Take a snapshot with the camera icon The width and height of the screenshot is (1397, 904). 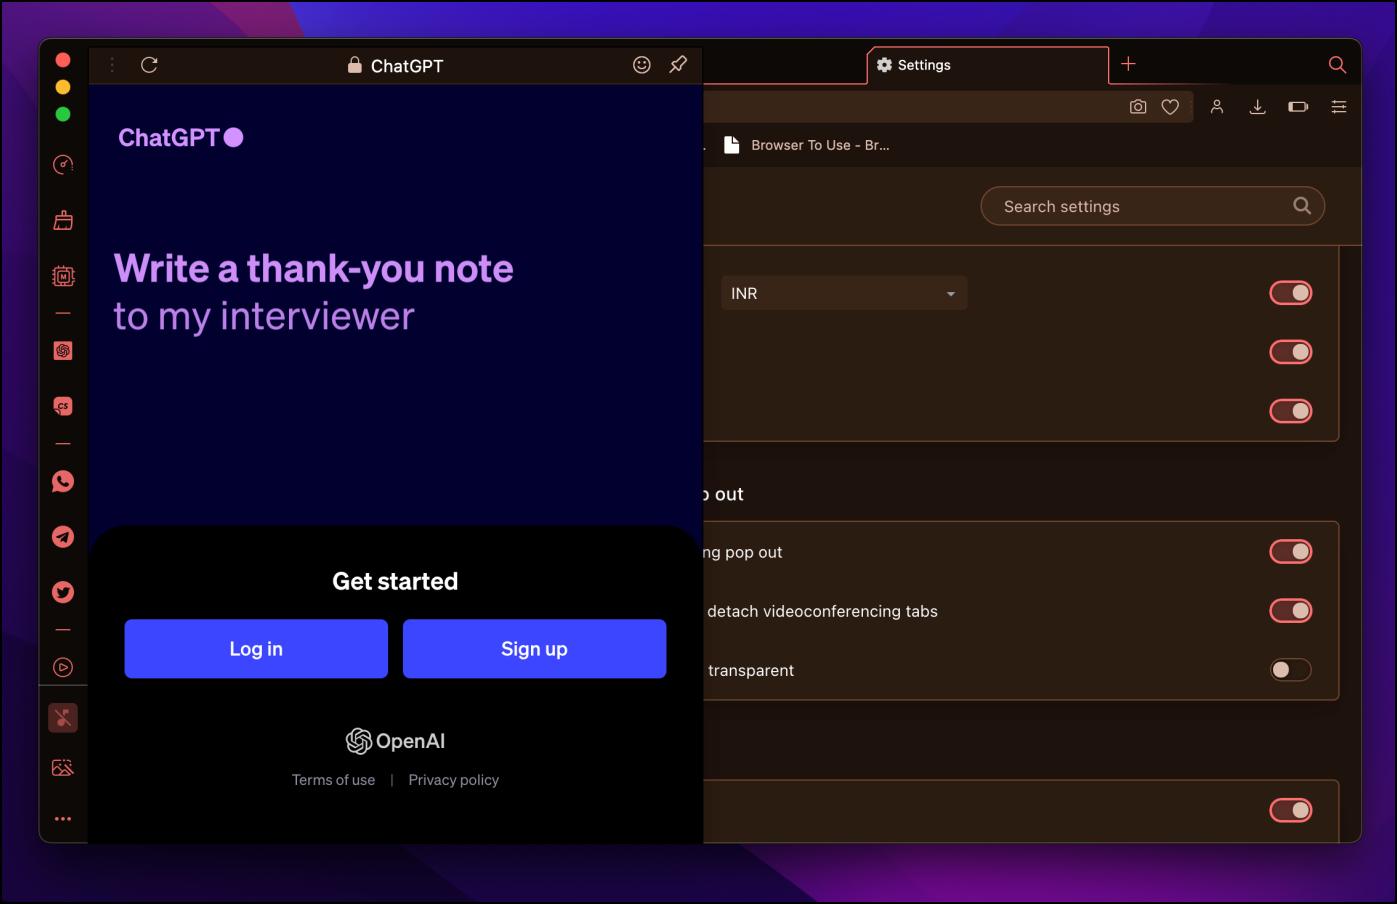pos(1138,107)
